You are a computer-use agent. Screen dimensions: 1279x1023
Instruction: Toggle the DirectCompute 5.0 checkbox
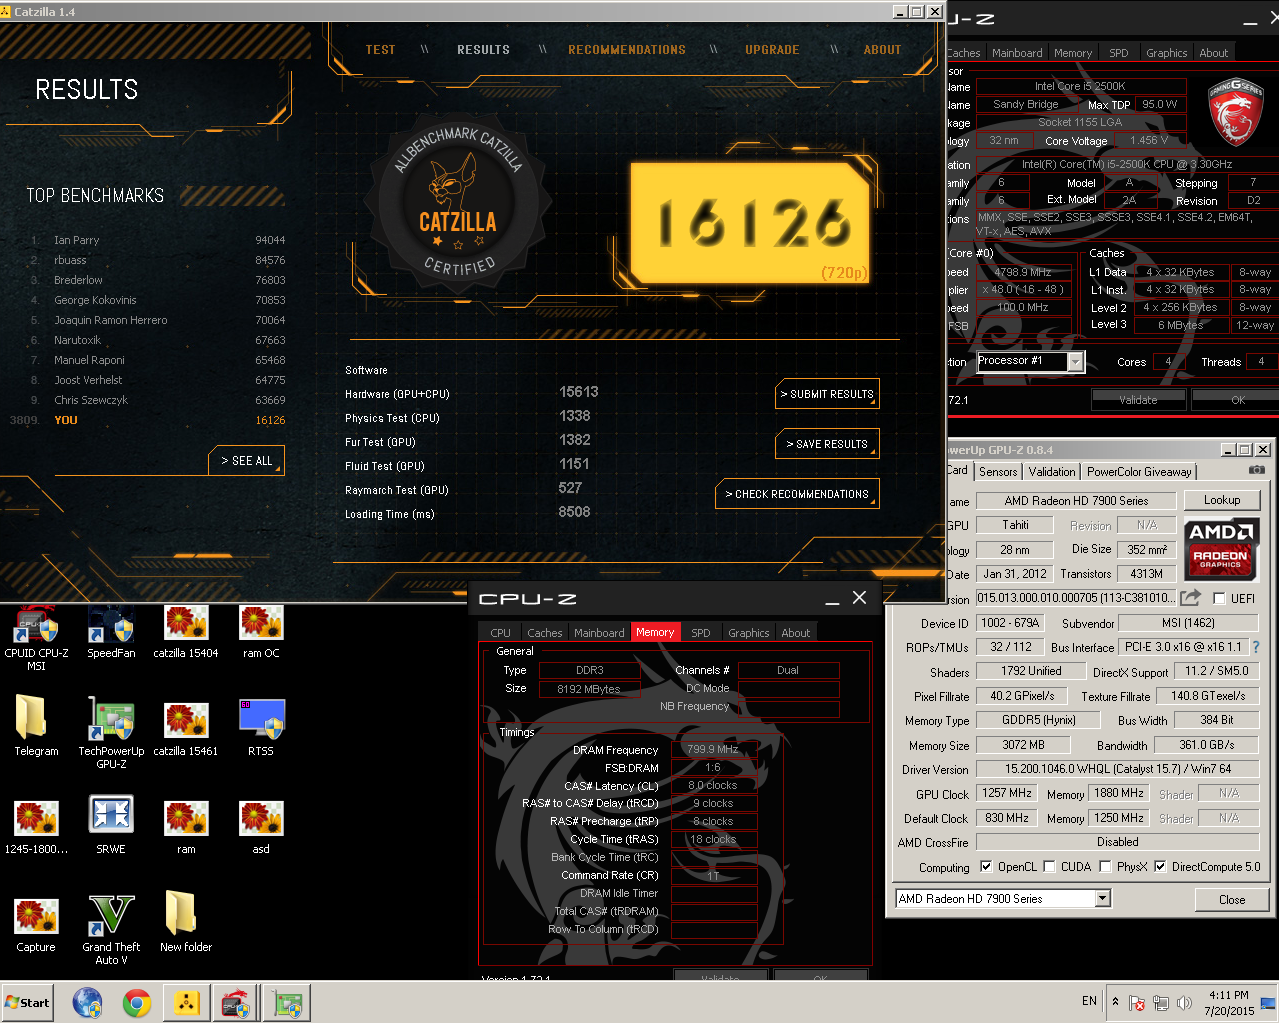[1160, 867]
